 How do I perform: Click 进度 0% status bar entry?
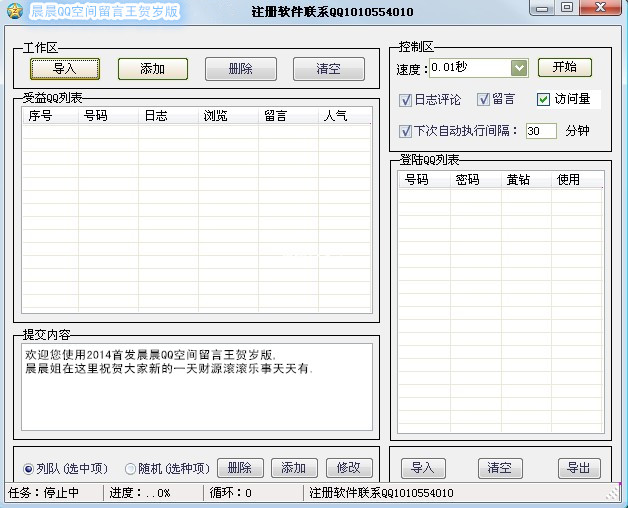click(140, 493)
